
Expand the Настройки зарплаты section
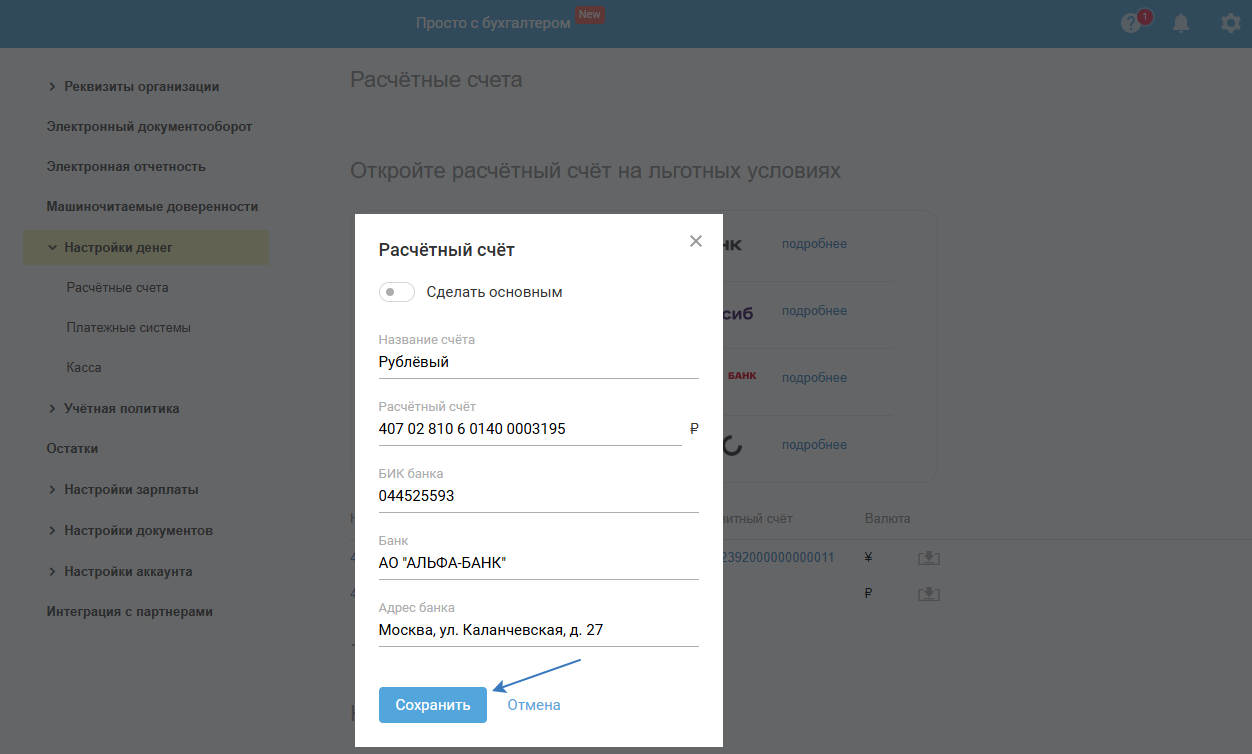[x=52, y=490]
